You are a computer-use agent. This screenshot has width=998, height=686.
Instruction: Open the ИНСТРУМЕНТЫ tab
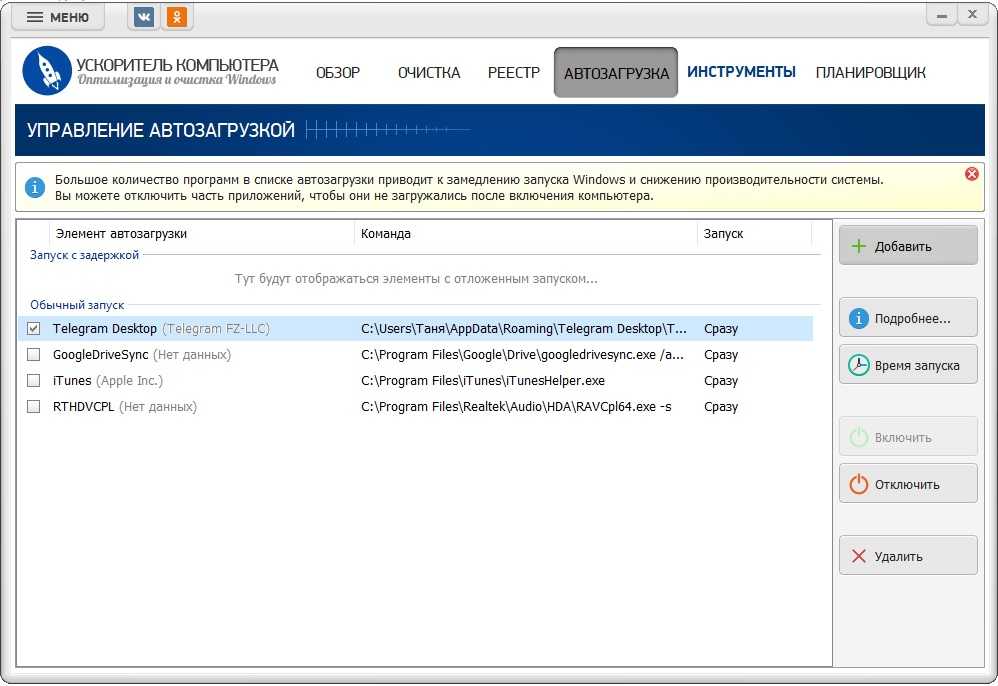pyautogui.click(x=741, y=72)
